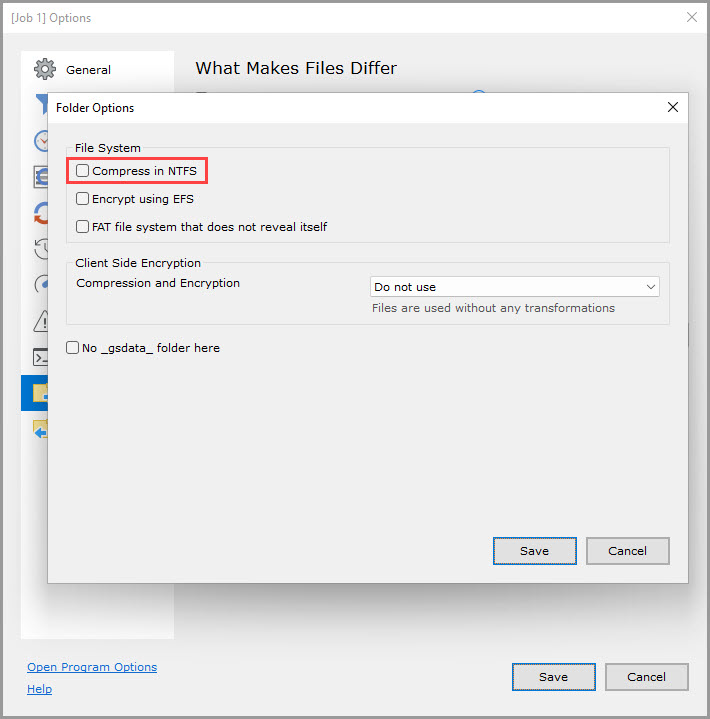Tick the Encrypt using EFS option
This screenshot has height=719, width=710.
click(x=83, y=199)
